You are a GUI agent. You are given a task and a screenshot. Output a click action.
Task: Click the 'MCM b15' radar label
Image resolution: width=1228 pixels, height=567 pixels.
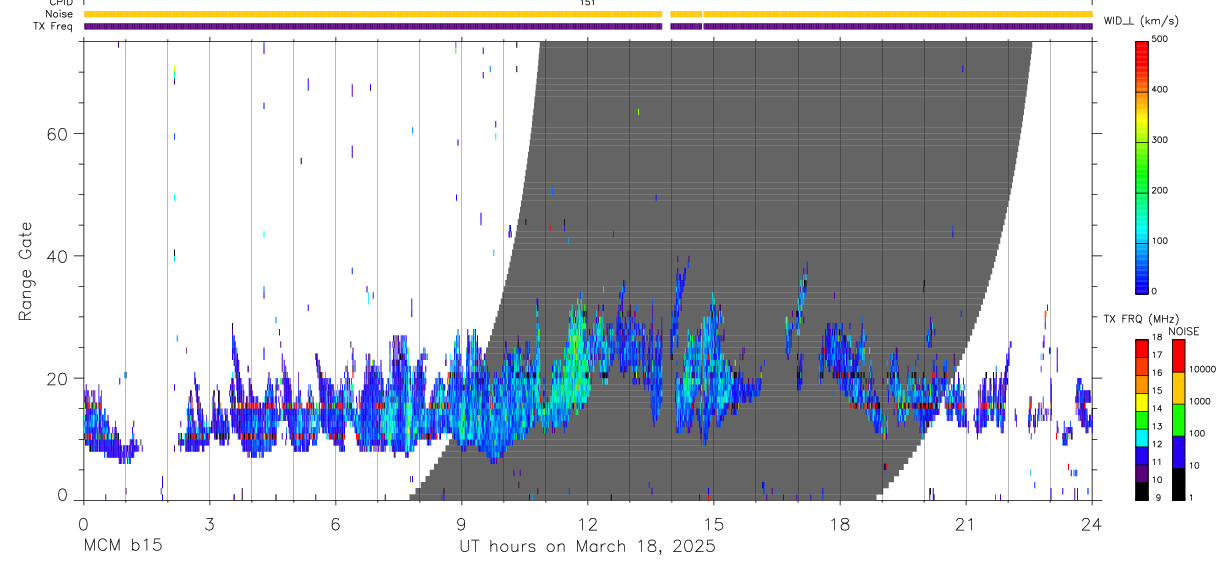122,547
